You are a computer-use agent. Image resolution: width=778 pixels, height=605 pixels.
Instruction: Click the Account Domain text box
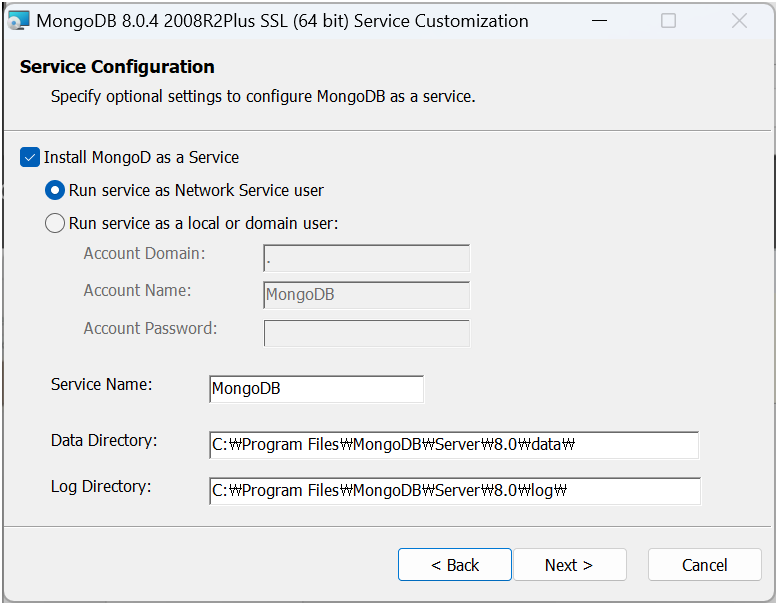tap(366, 258)
